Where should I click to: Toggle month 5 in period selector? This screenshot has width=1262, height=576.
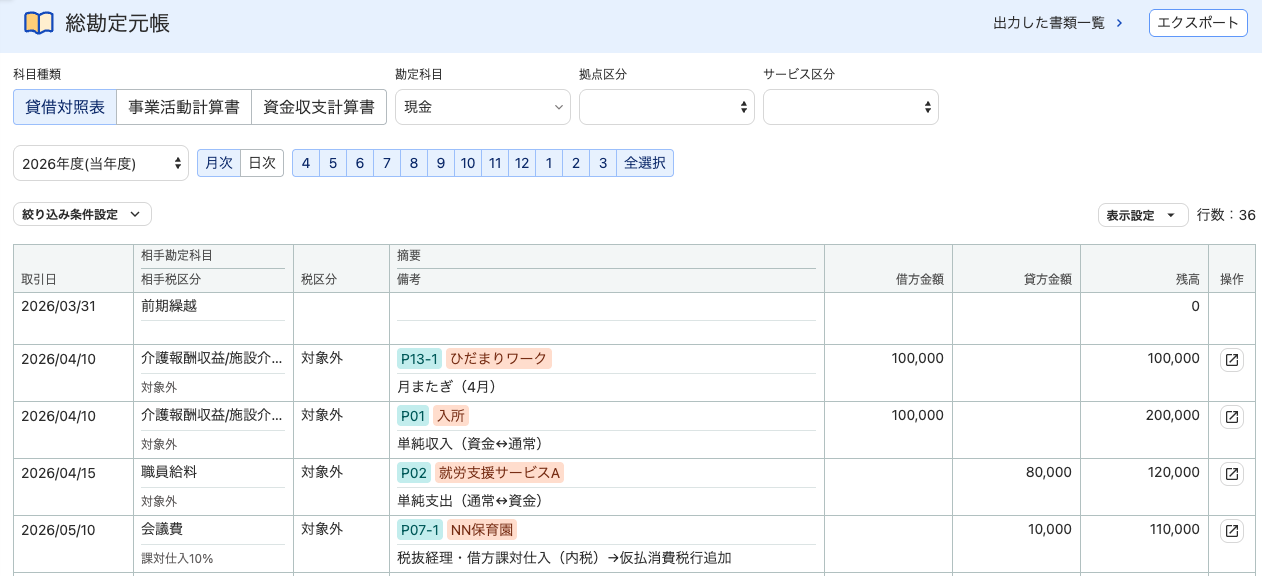[x=333, y=163]
